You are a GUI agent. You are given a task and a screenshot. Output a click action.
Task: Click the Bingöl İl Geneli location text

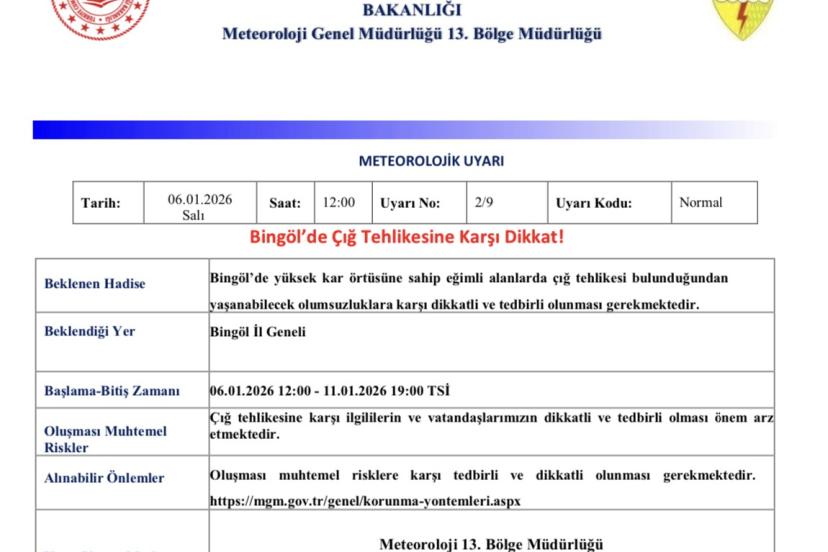[257, 332]
